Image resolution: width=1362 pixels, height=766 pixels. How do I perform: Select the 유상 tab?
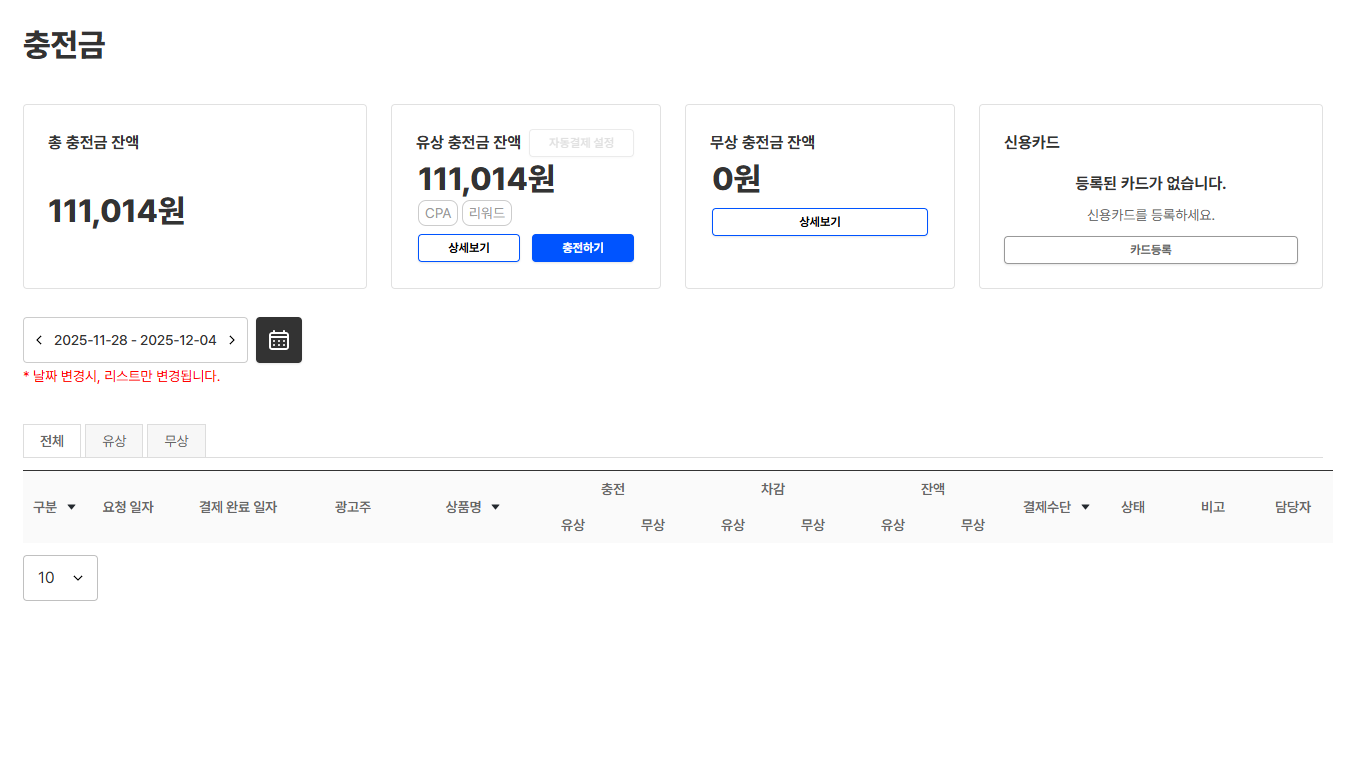(114, 441)
